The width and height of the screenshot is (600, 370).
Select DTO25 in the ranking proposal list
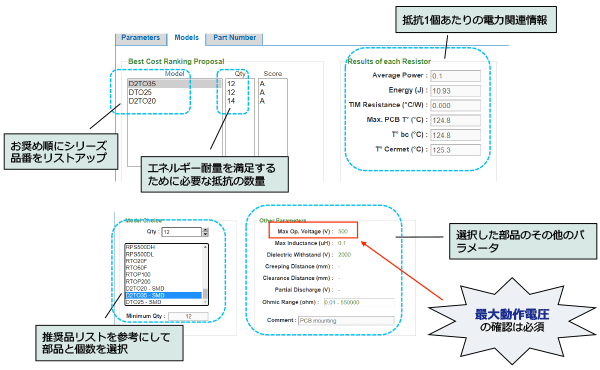[174, 92]
